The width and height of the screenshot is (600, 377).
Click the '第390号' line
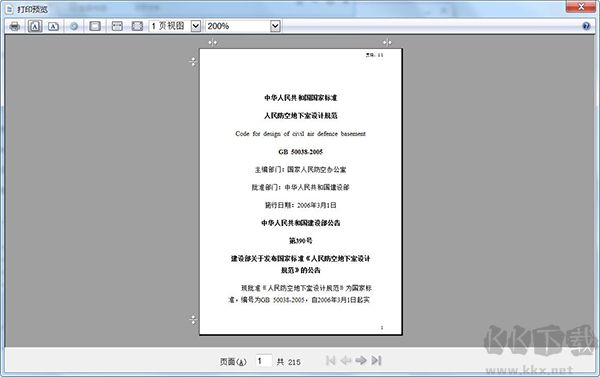300,241
